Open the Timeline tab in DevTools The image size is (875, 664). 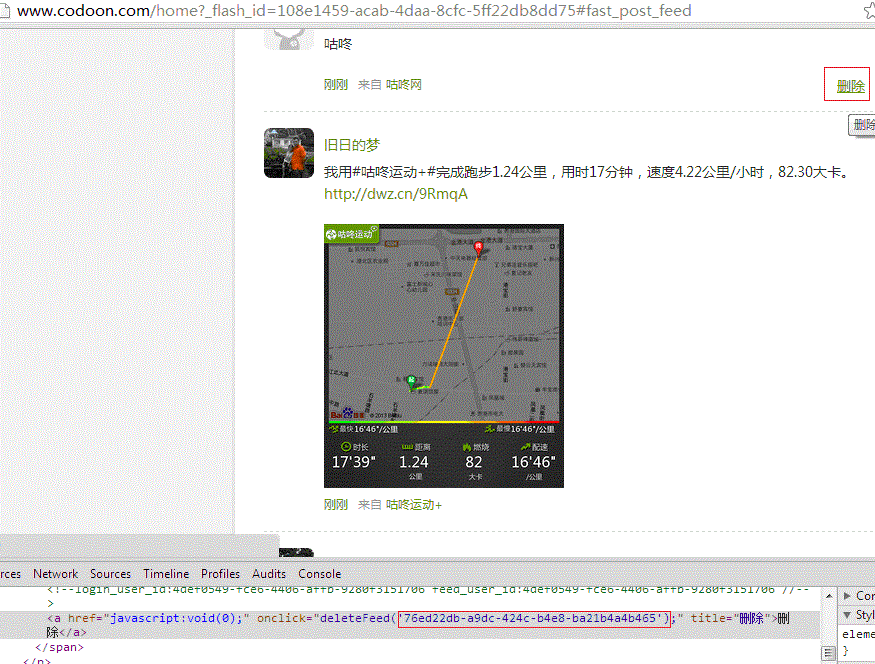(x=166, y=574)
